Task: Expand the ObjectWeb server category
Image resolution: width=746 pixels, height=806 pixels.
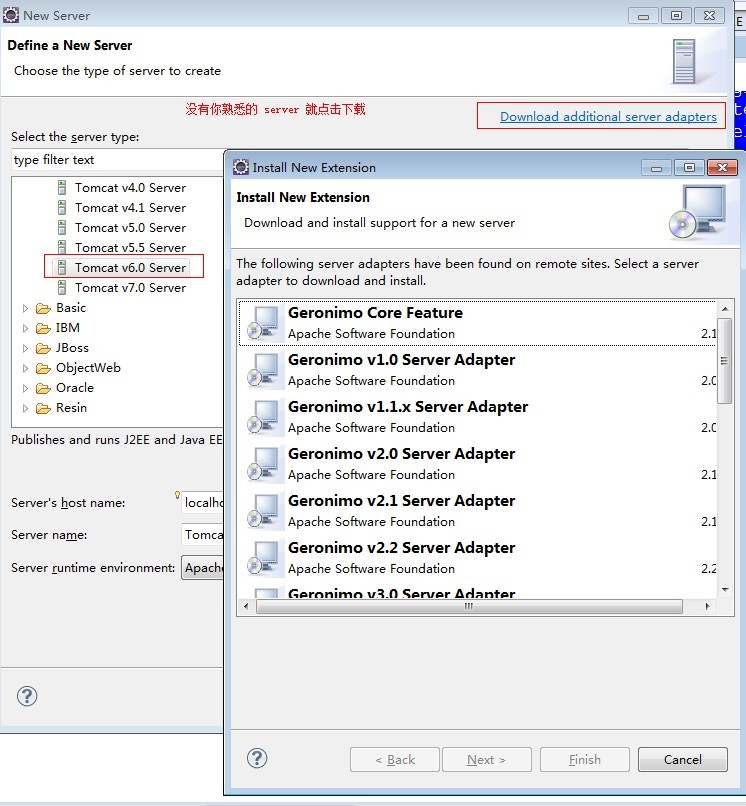Action: 25,369
